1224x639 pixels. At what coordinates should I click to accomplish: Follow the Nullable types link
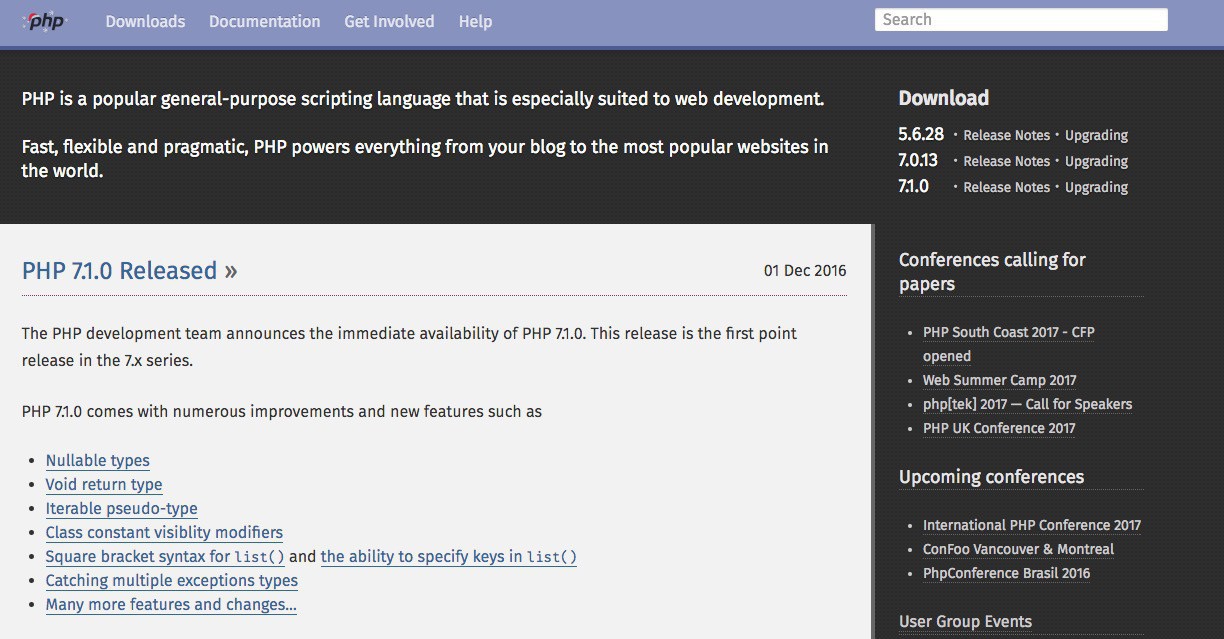(98, 461)
